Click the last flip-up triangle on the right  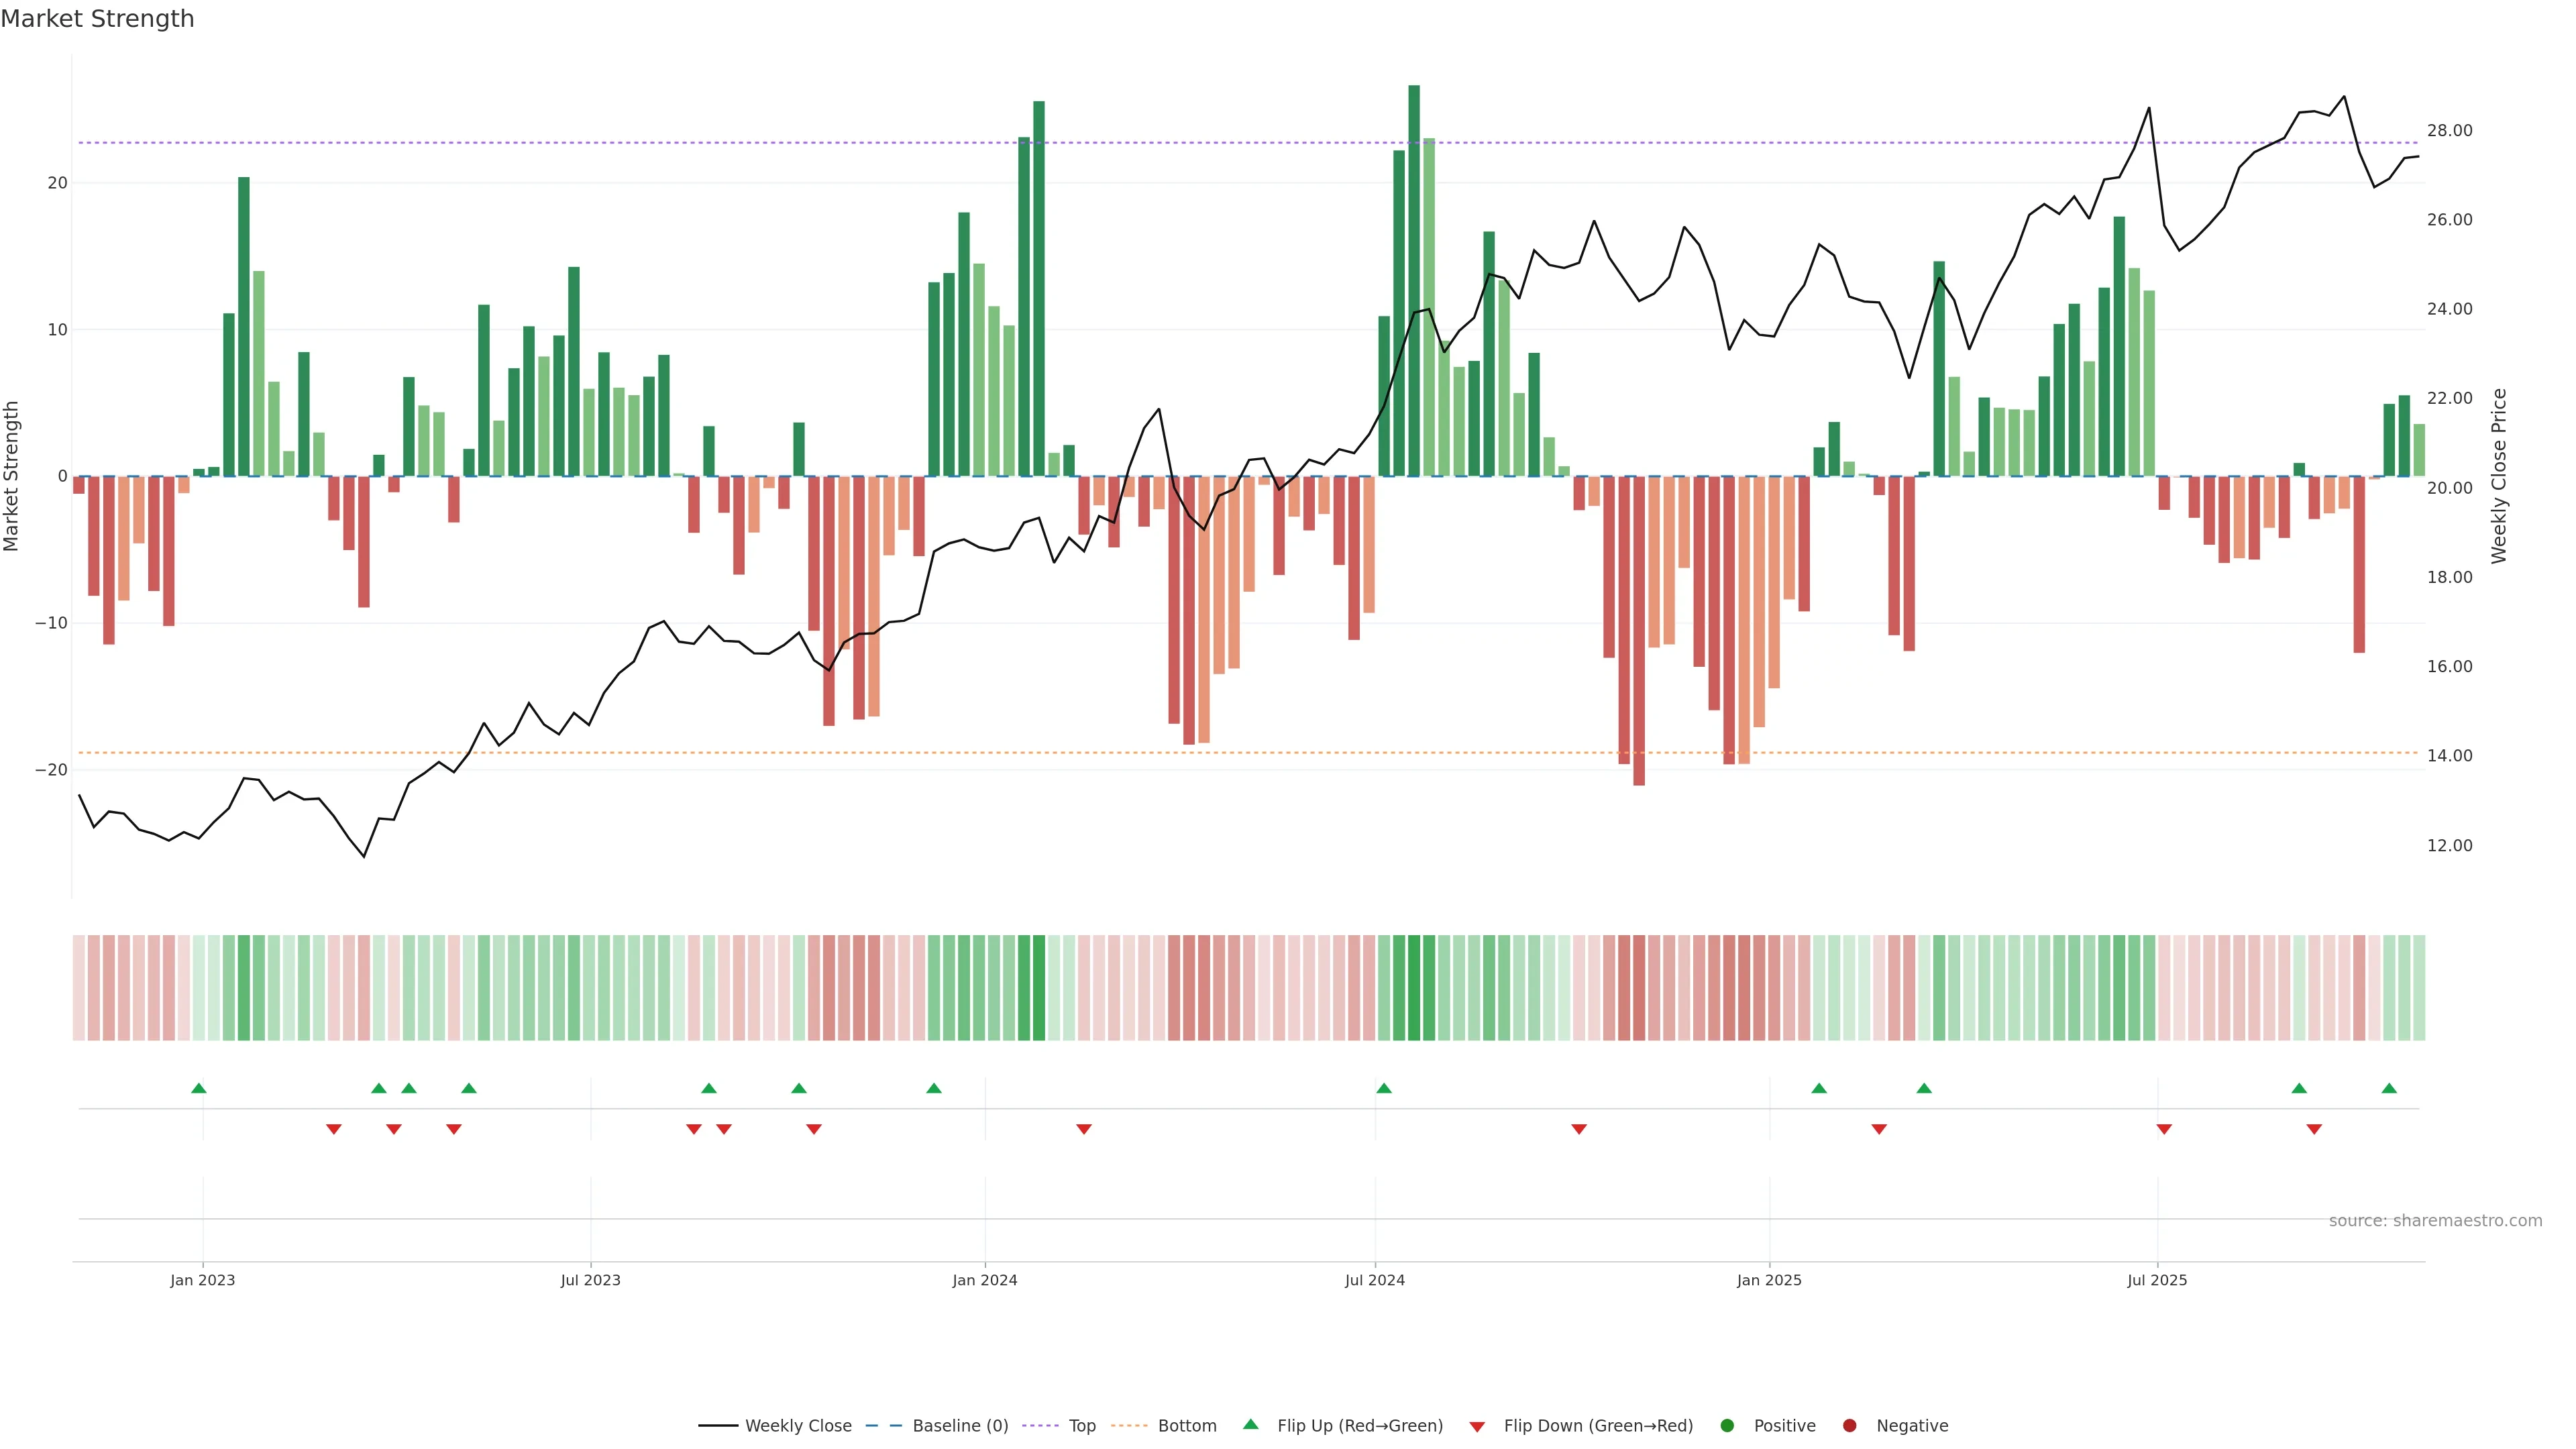(2389, 1088)
